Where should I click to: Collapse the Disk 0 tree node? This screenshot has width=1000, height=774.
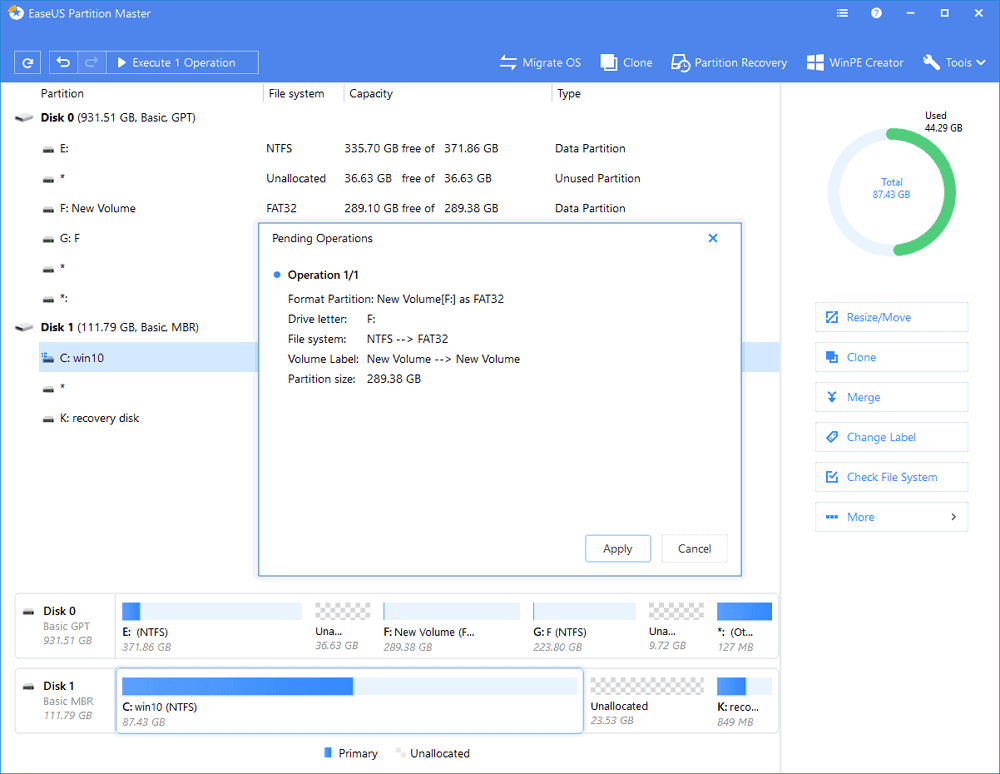(23, 118)
